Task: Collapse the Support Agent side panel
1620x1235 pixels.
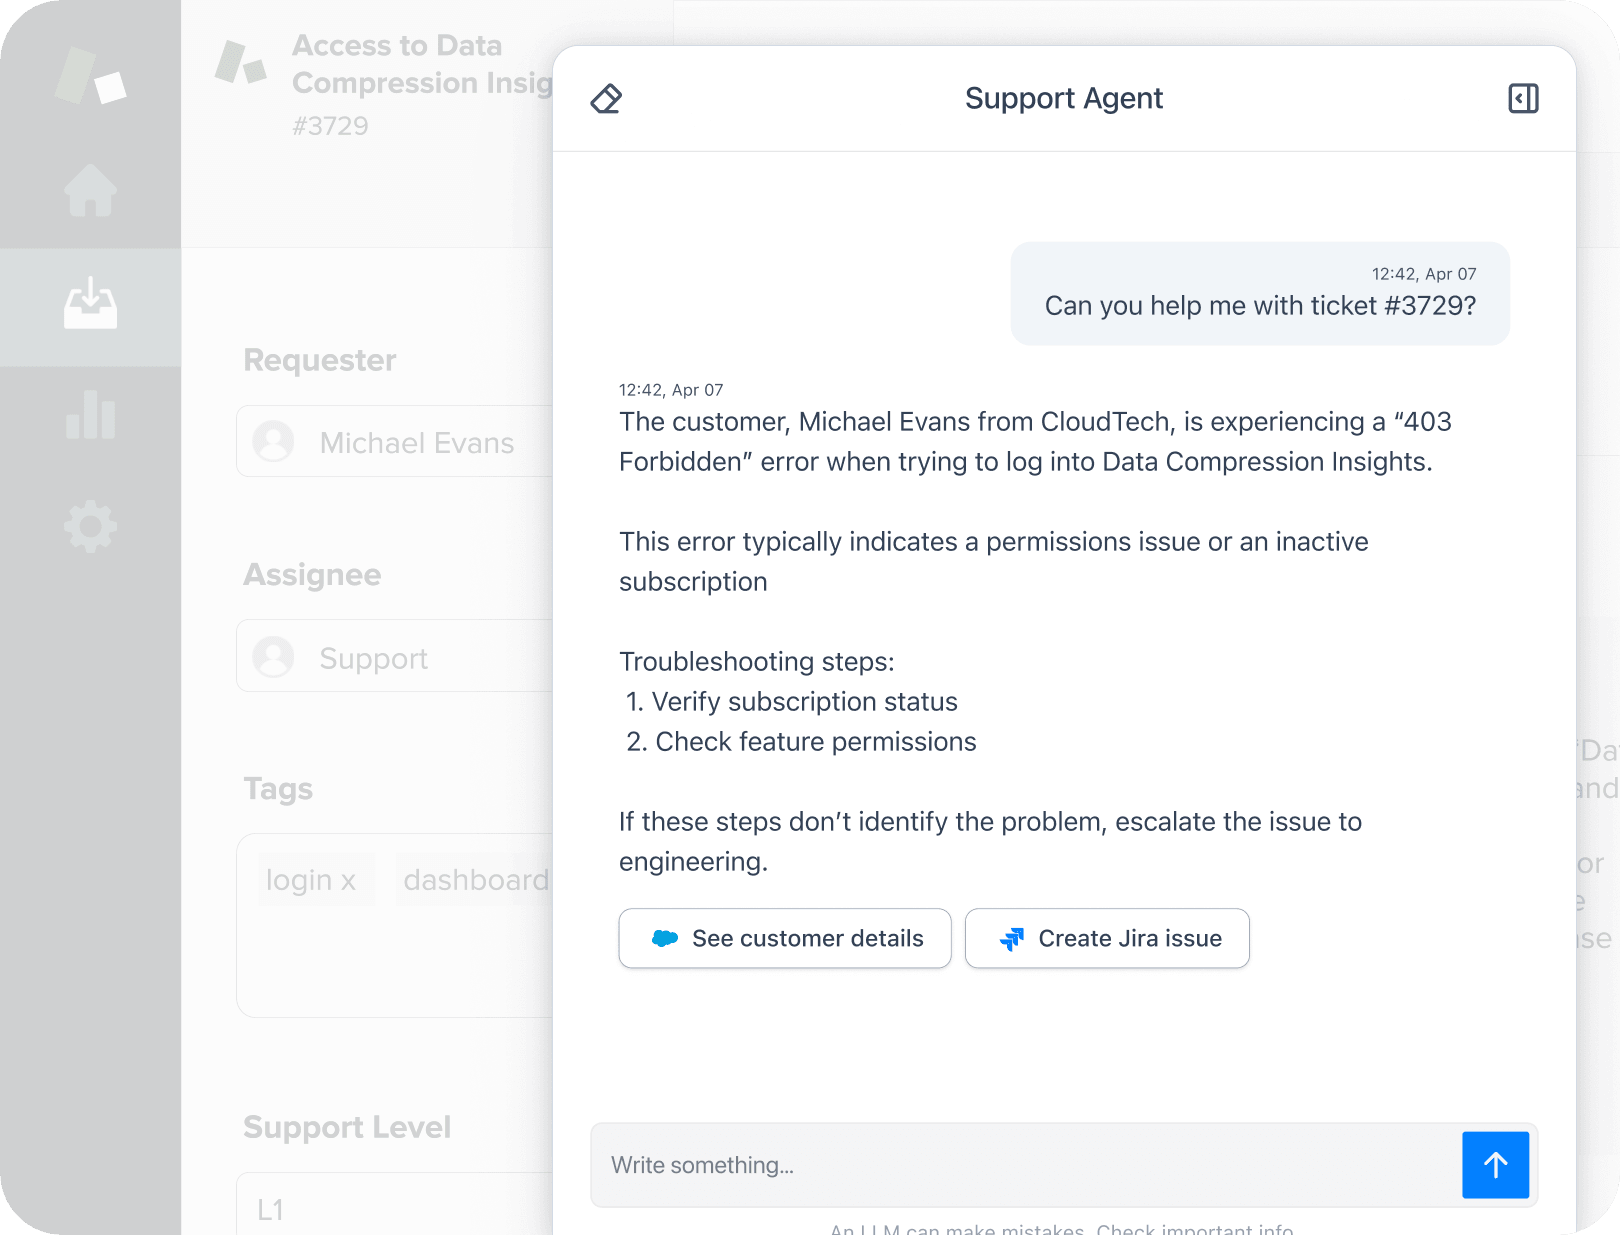Action: pos(1523,98)
